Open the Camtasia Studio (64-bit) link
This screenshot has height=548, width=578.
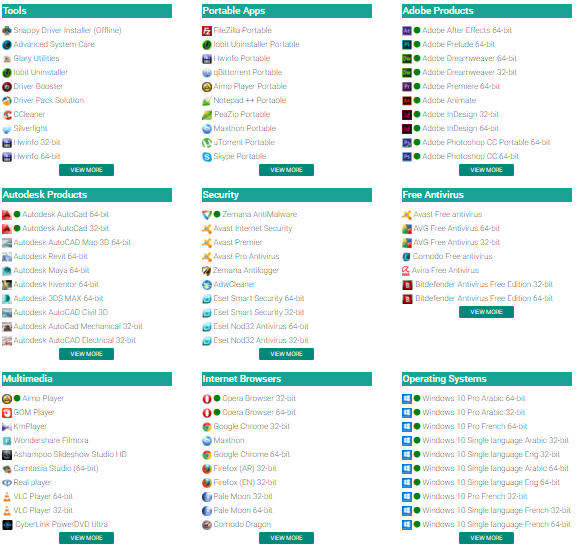(56, 468)
